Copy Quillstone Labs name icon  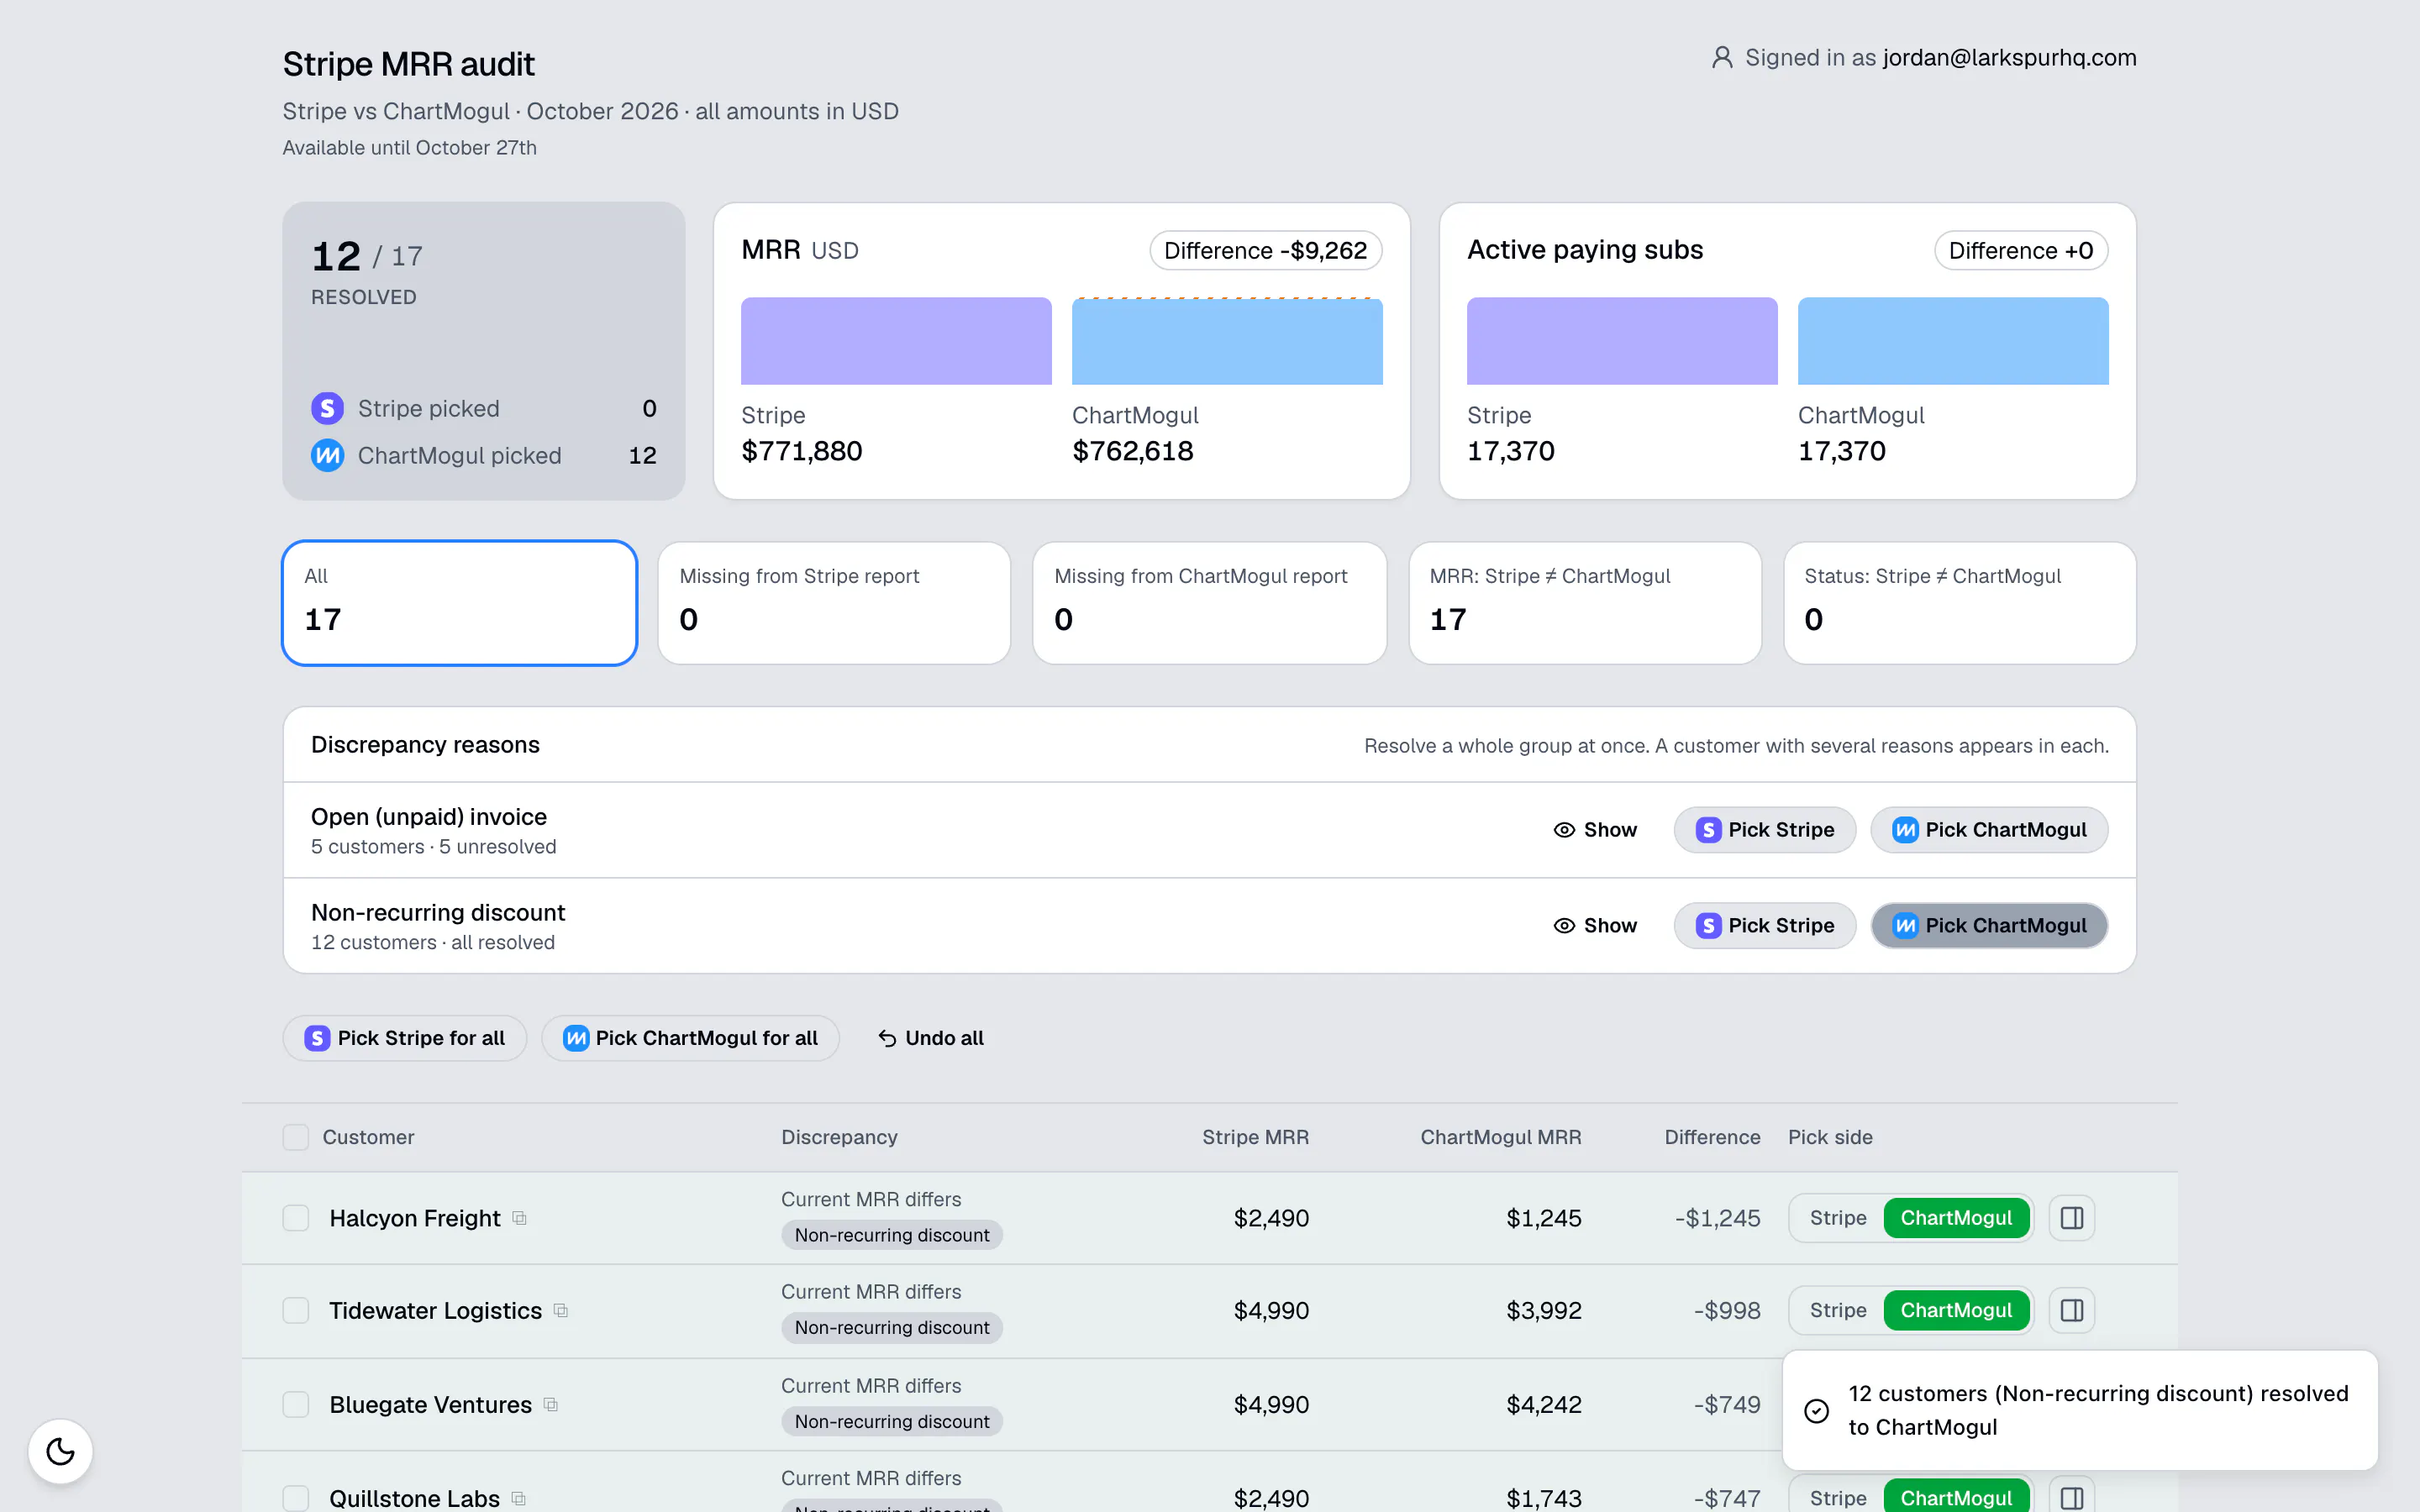point(518,1497)
